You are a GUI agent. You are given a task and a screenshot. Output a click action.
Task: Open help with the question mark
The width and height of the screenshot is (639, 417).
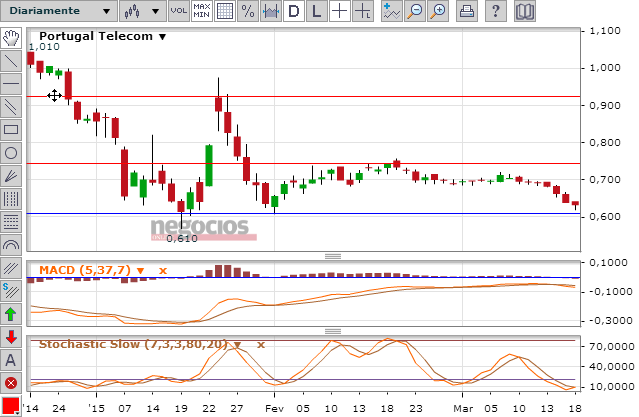(x=496, y=11)
